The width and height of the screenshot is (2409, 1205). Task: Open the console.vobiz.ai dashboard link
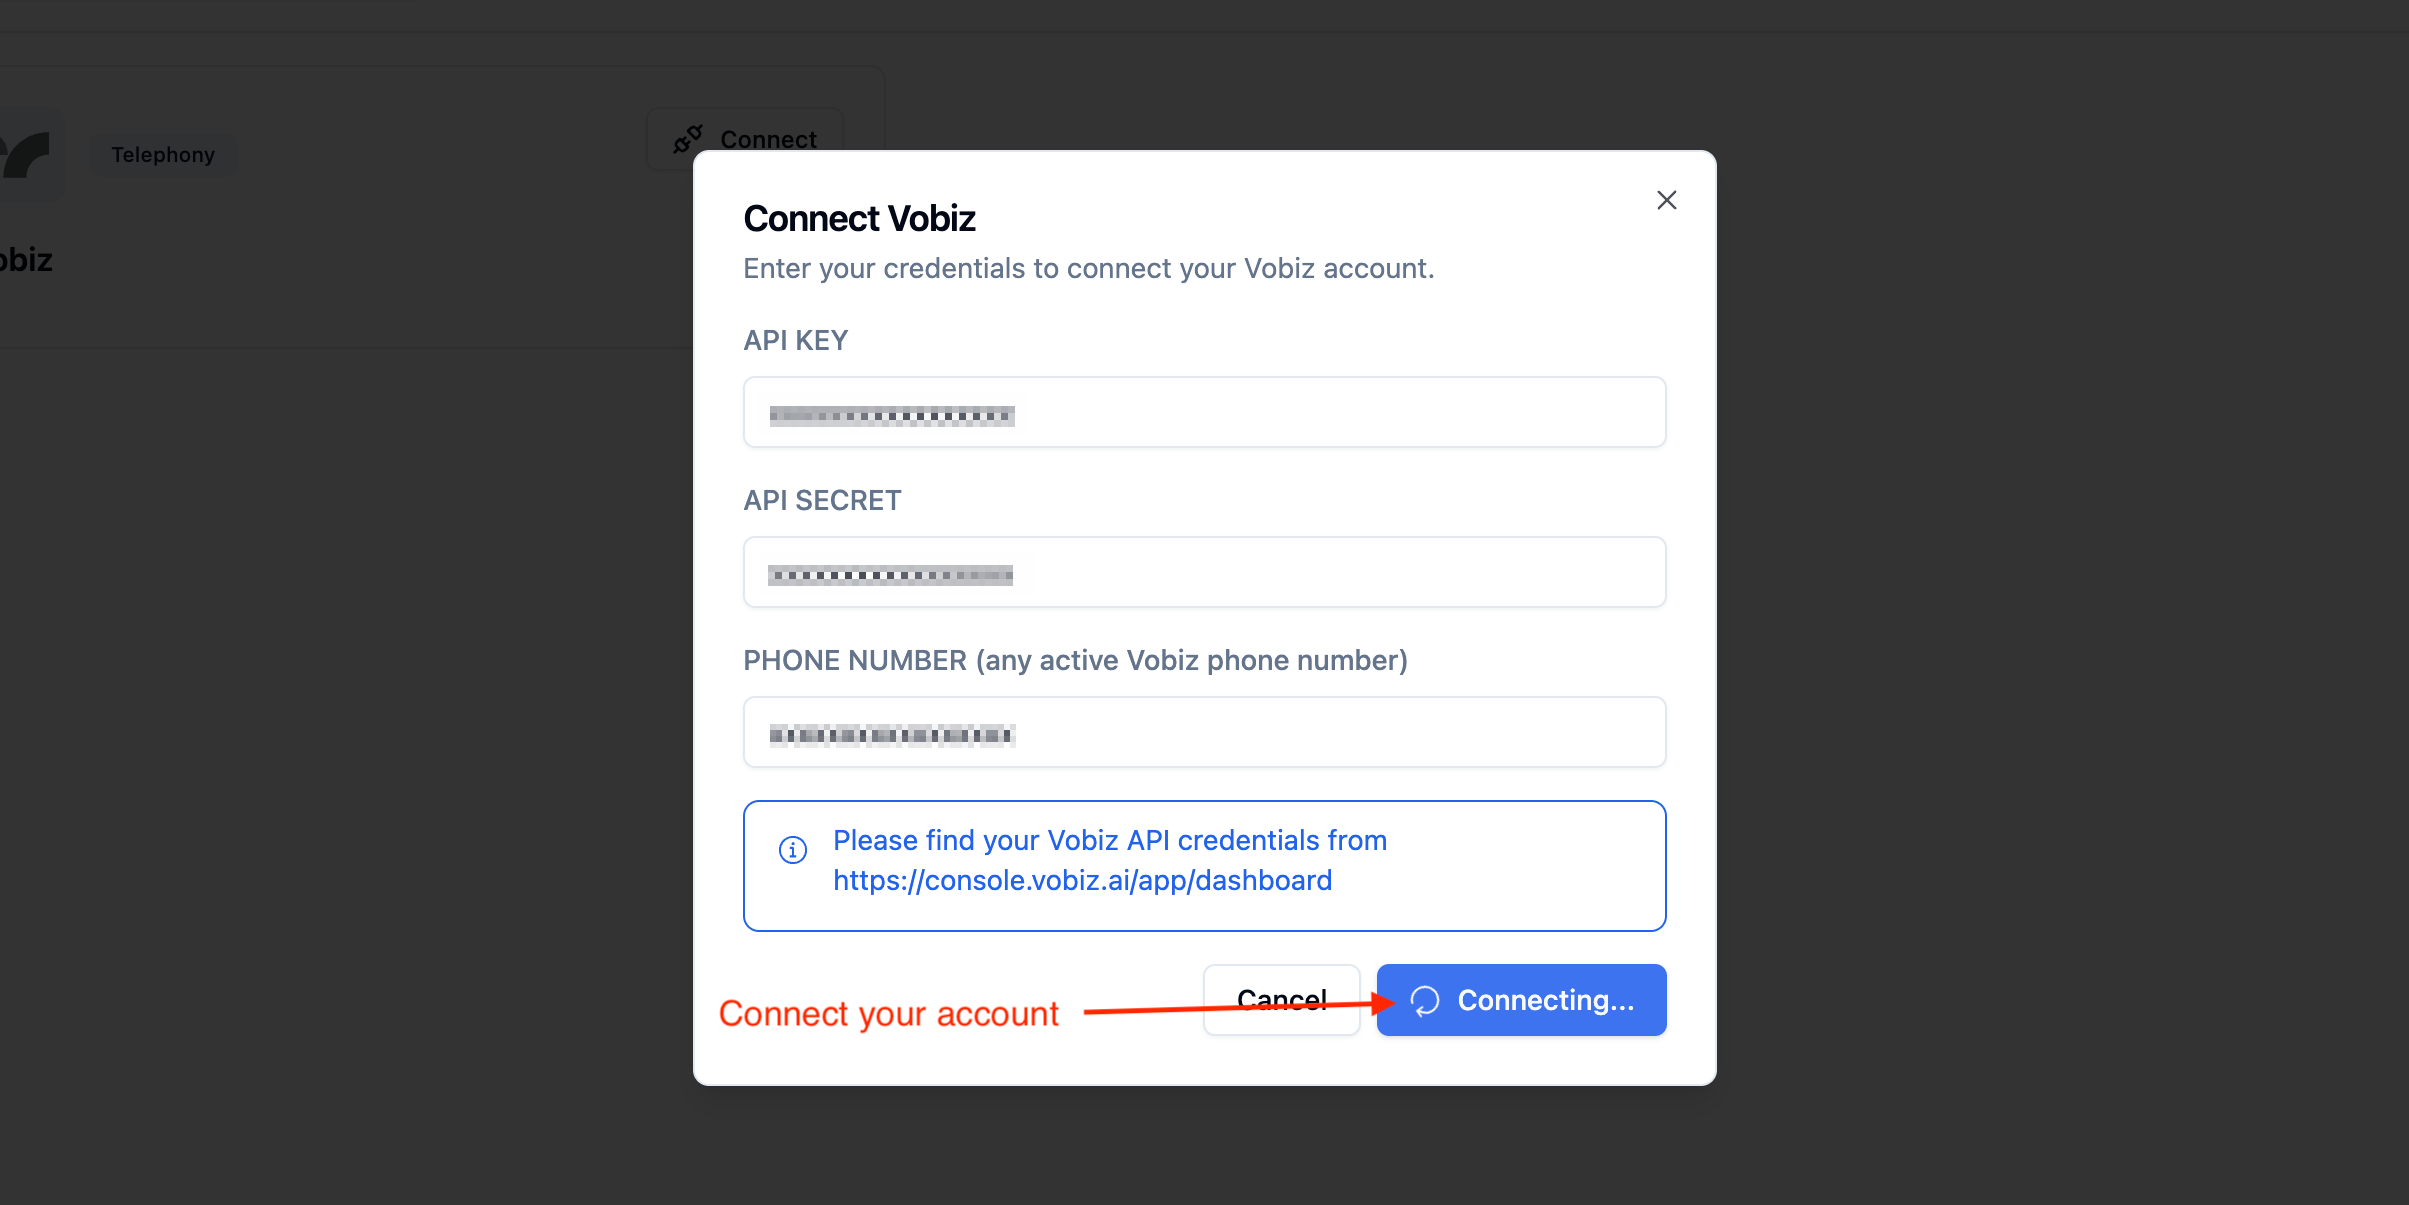pos(1081,880)
